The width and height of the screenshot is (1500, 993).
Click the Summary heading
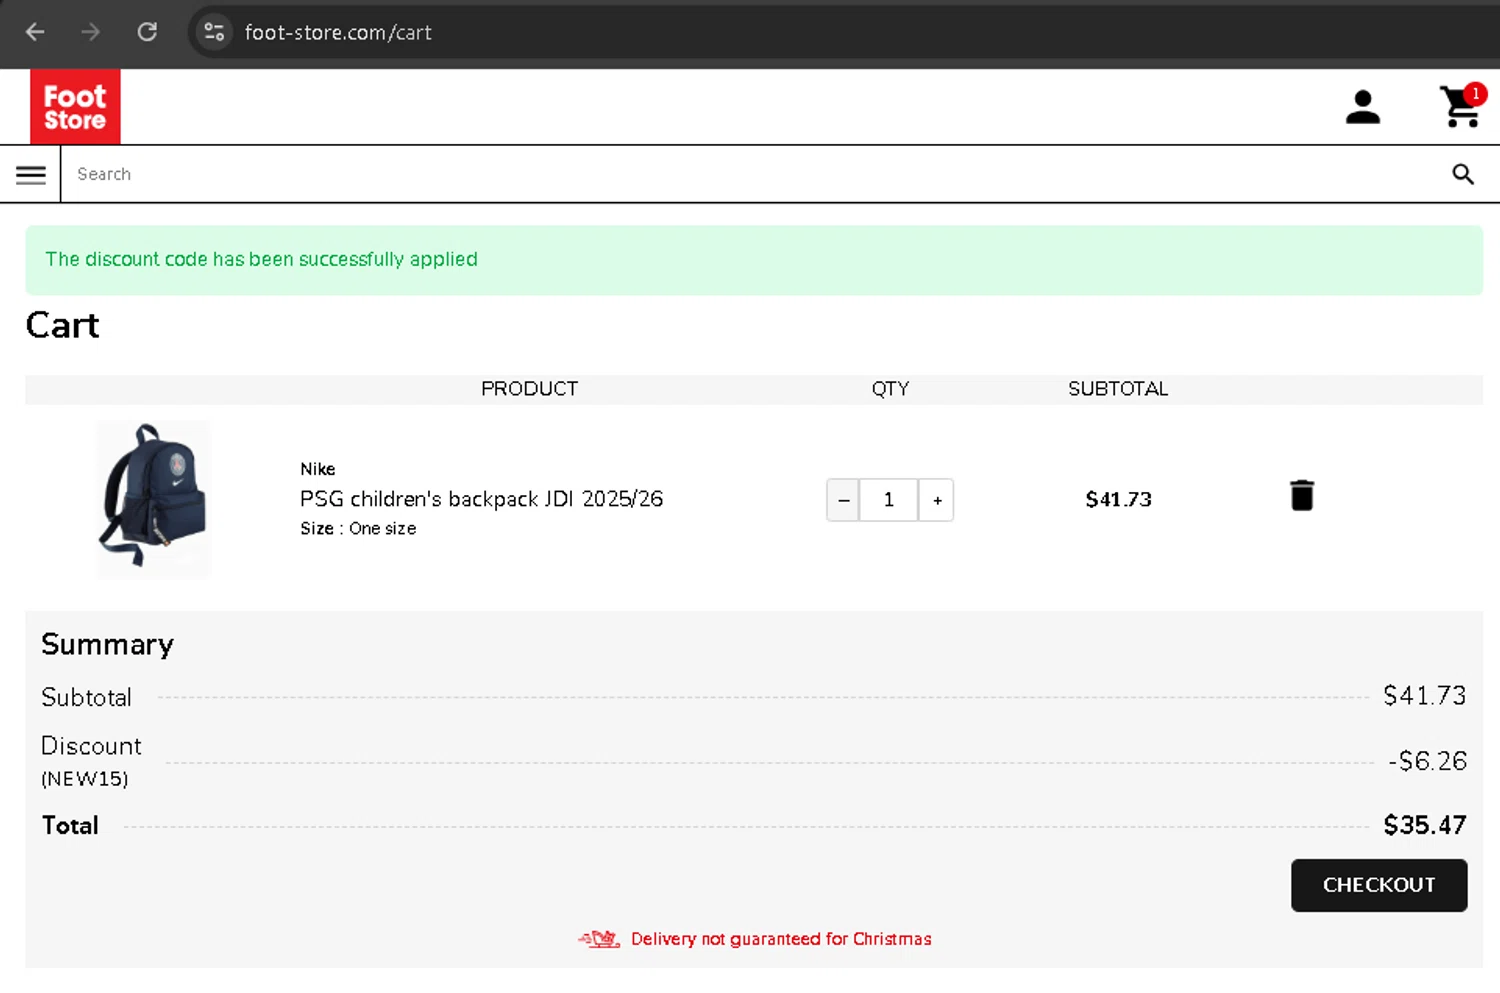coord(107,644)
